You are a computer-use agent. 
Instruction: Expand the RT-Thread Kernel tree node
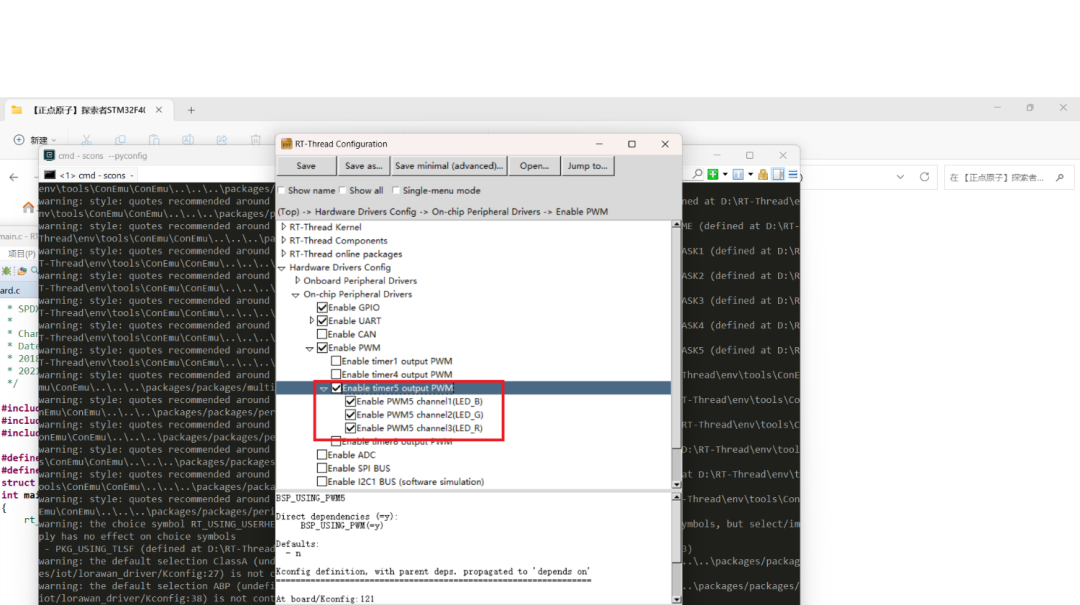click(283, 227)
